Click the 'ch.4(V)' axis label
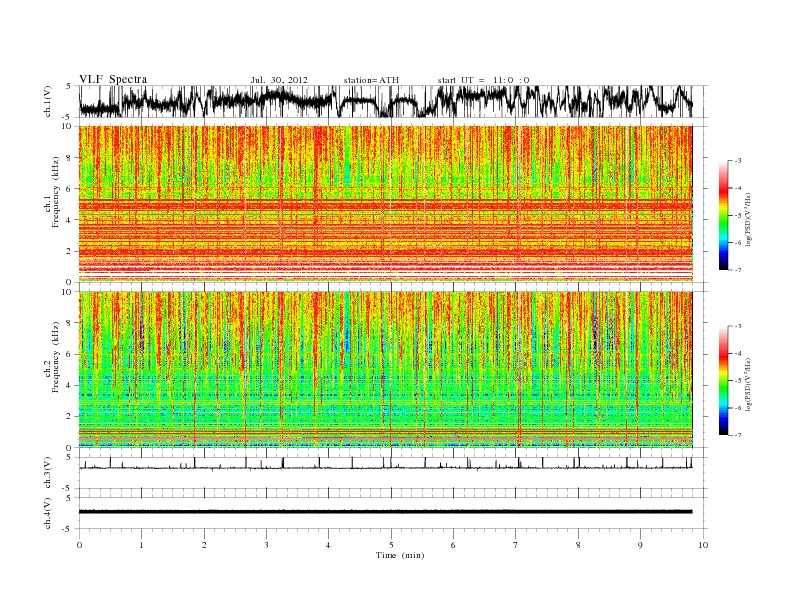The height and width of the screenshot is (612, 792). point(48,513)
